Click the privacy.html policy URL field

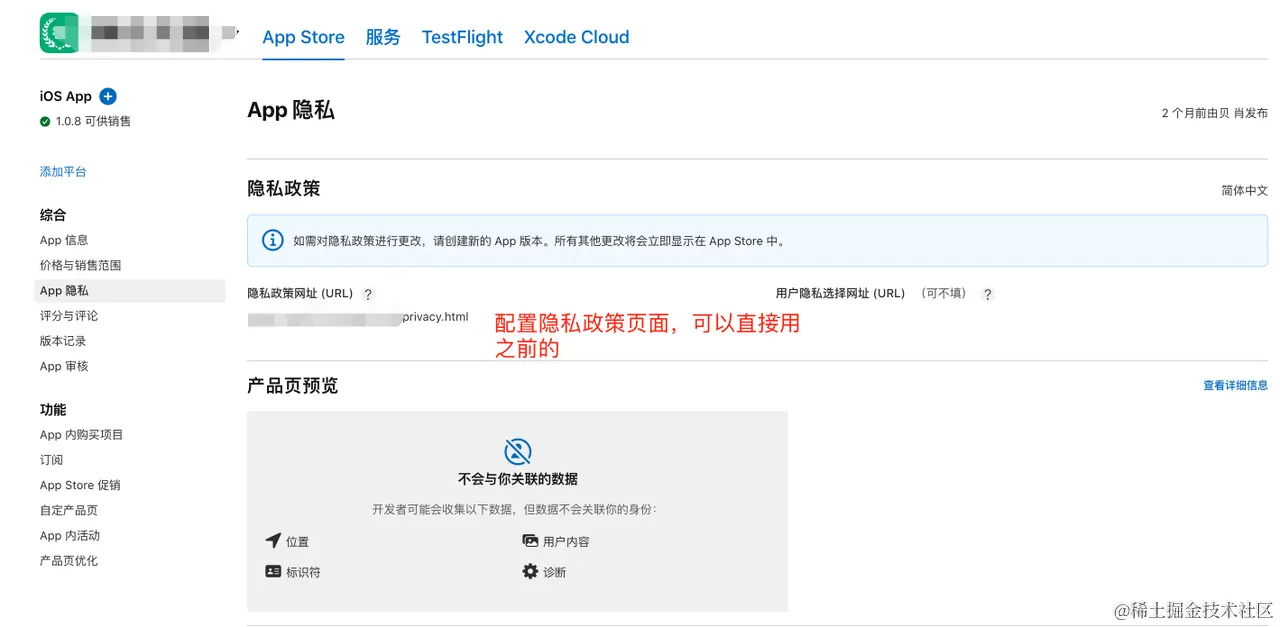point(358,317)
